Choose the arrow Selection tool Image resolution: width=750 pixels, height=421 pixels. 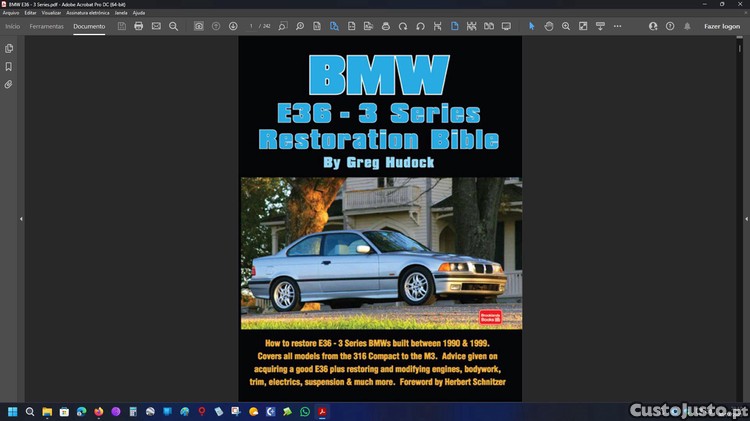pos(532,26)
